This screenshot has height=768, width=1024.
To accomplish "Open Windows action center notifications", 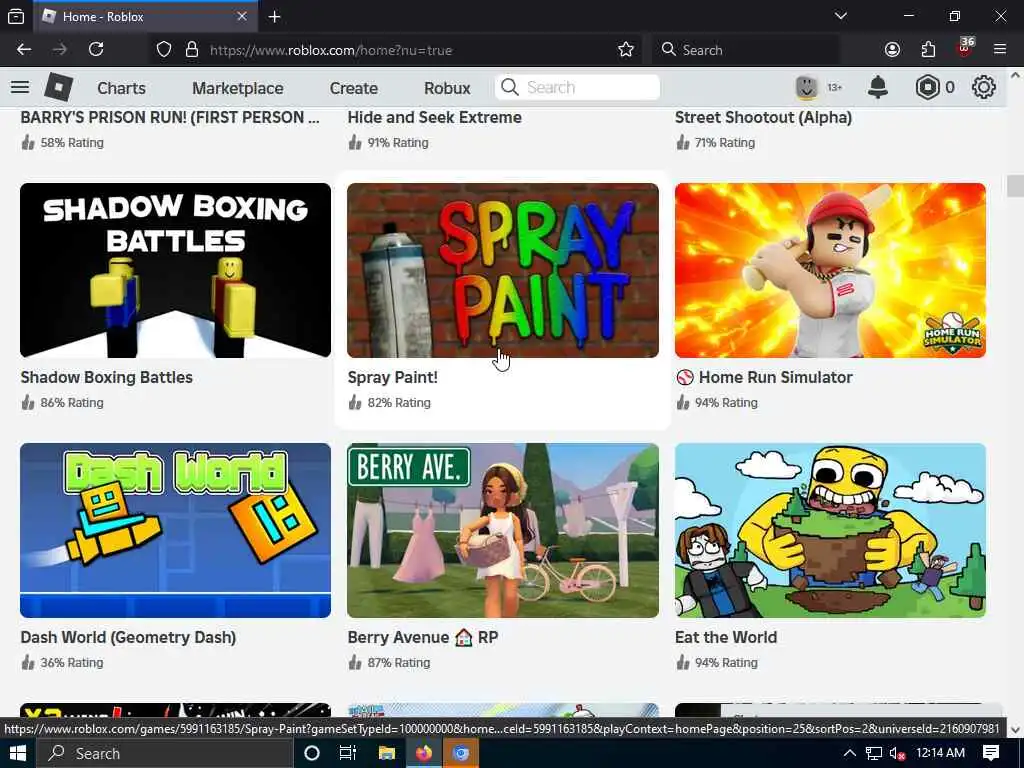I will point(991,753).
